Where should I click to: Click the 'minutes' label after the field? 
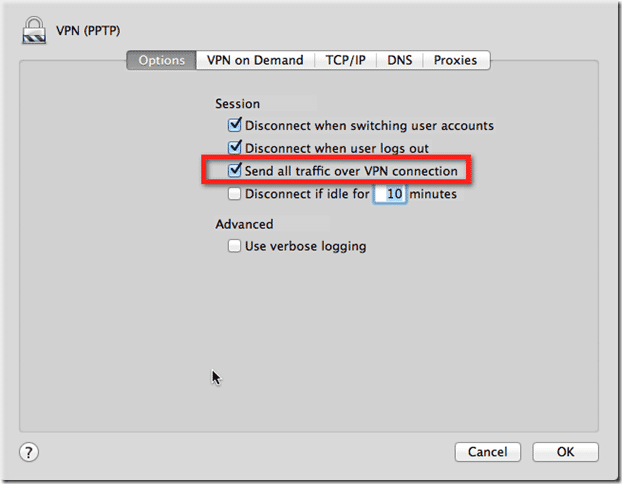coord(433,194)
